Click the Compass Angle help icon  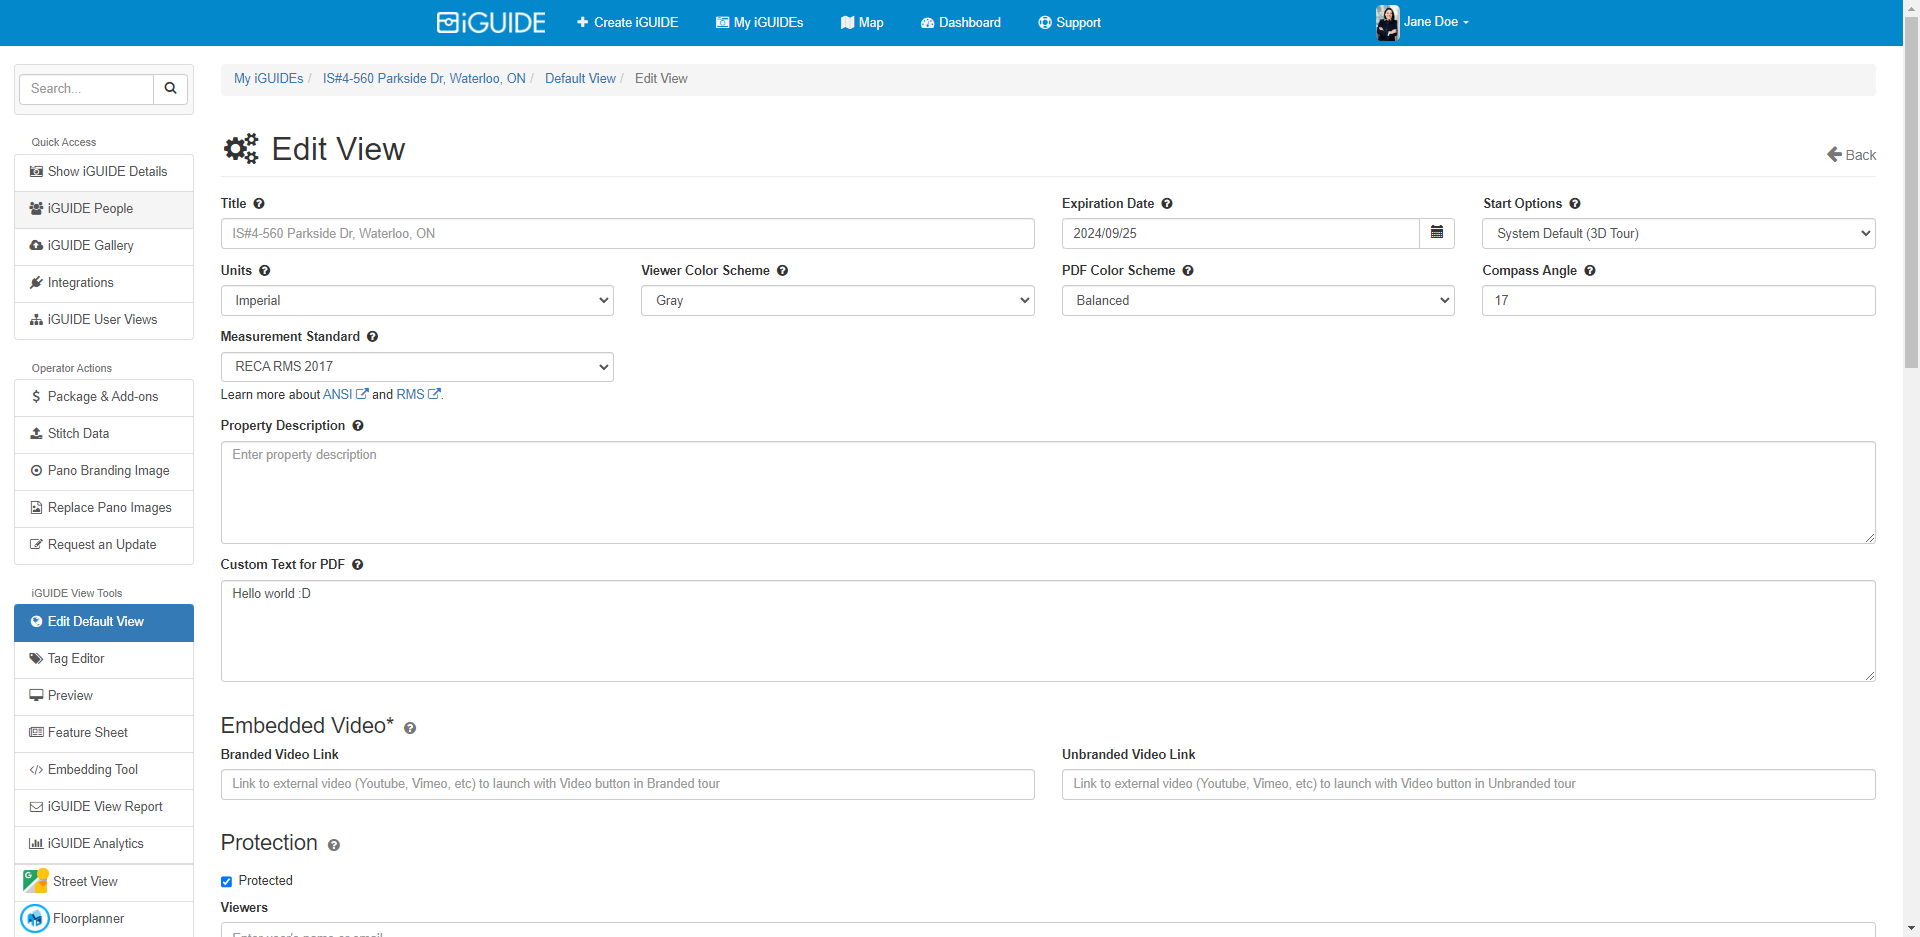[1589, 270]
